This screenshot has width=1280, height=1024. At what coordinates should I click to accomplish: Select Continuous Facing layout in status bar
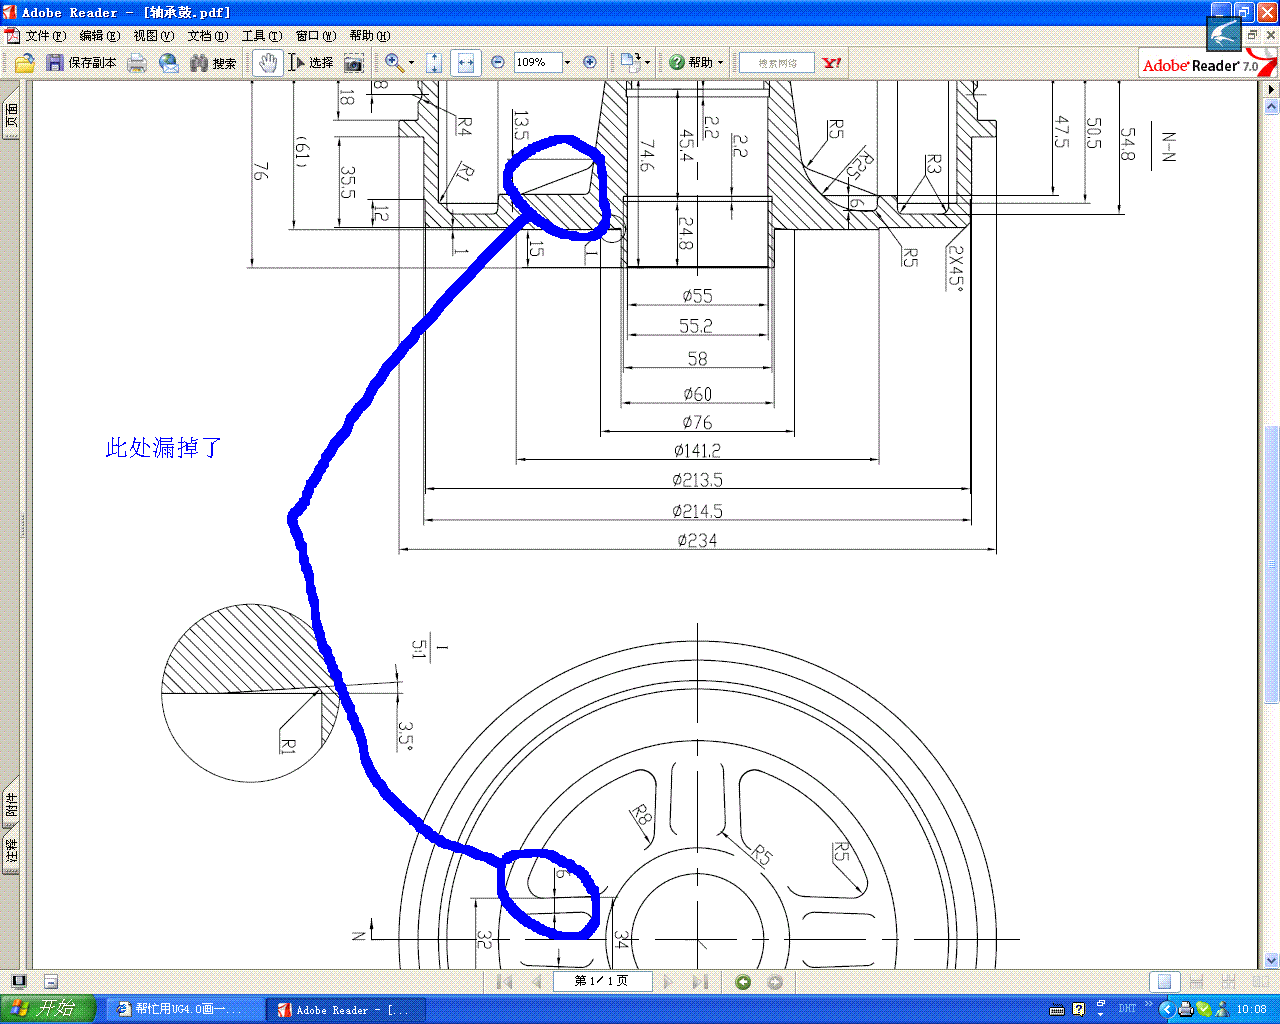1228,982
